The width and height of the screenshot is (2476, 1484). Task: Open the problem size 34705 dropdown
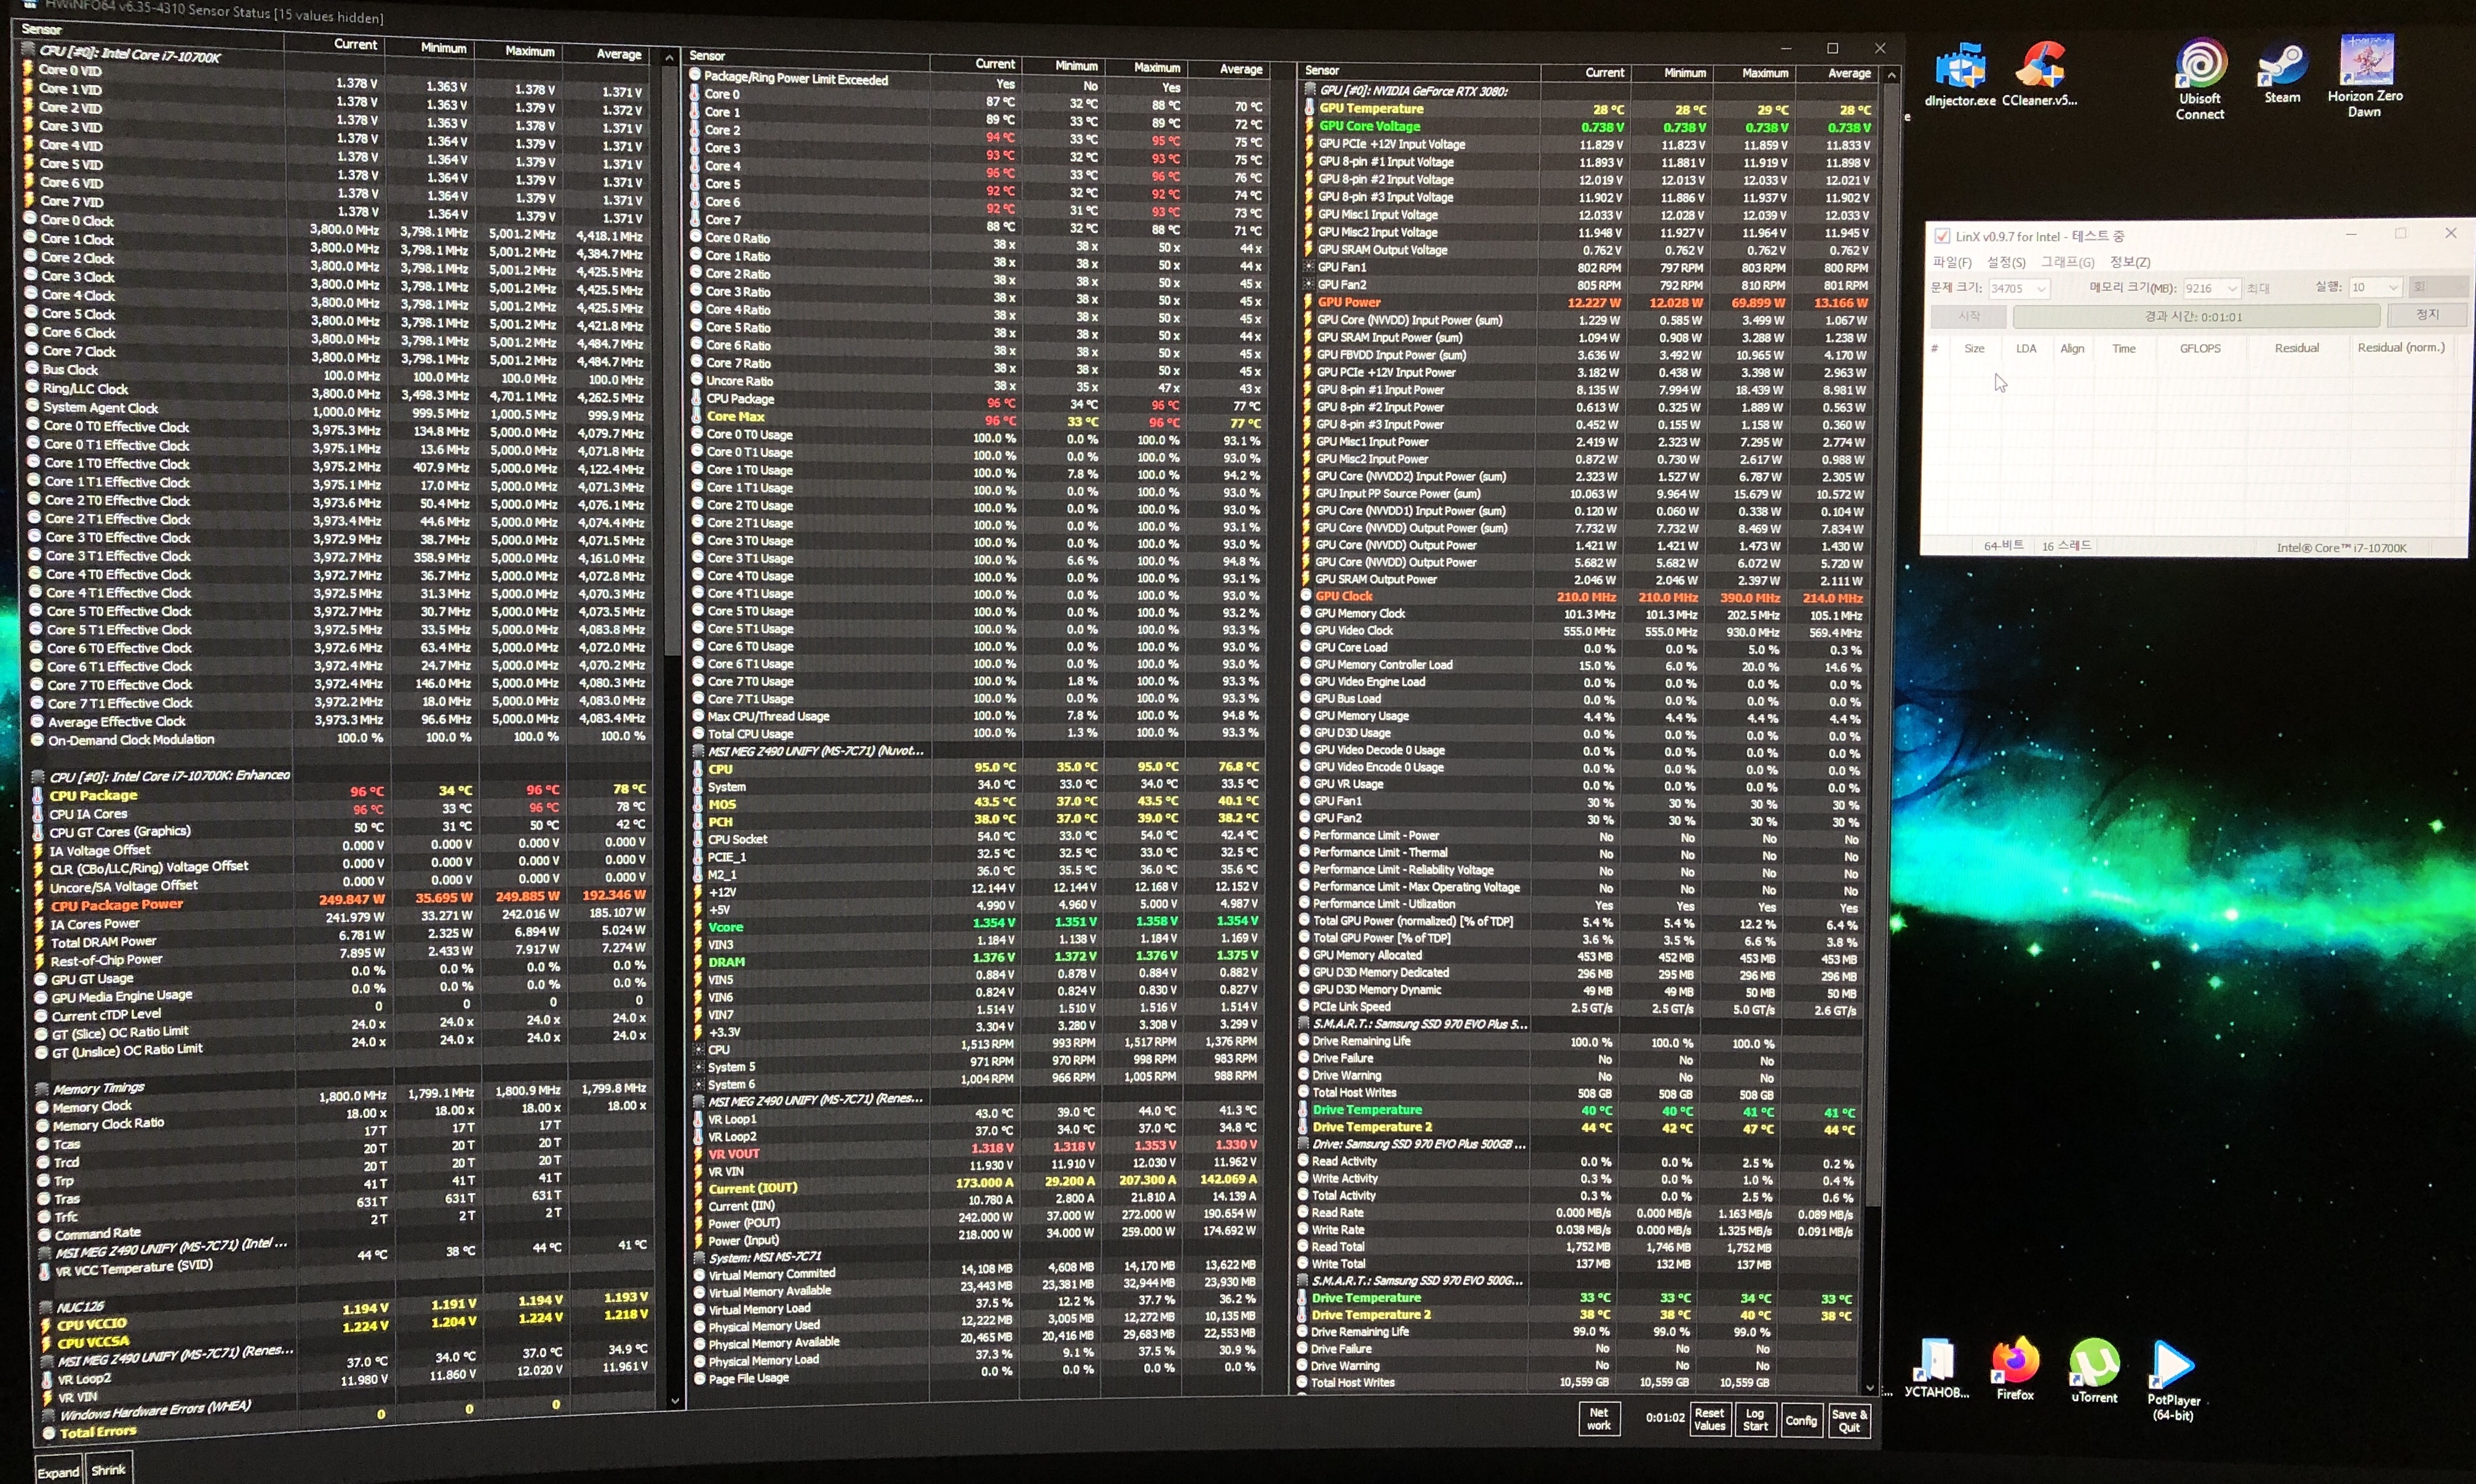pos(2041,289)
